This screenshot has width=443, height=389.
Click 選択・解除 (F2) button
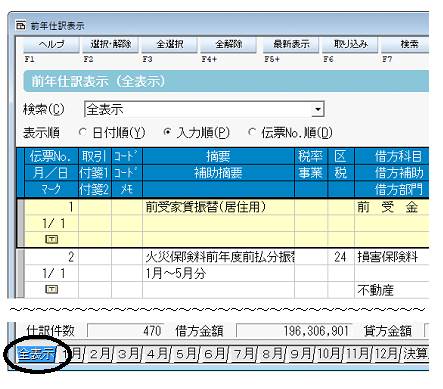click(x=110, y=45)
